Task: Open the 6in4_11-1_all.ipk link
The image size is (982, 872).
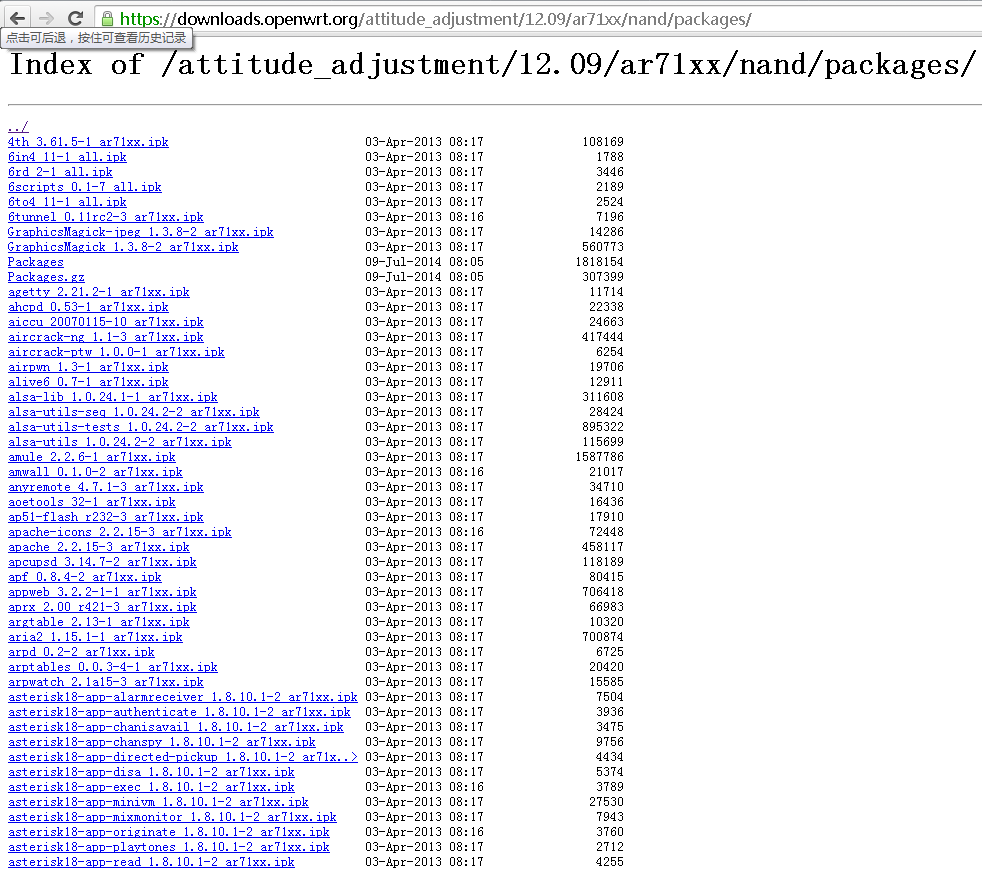Action: point(67,157)
